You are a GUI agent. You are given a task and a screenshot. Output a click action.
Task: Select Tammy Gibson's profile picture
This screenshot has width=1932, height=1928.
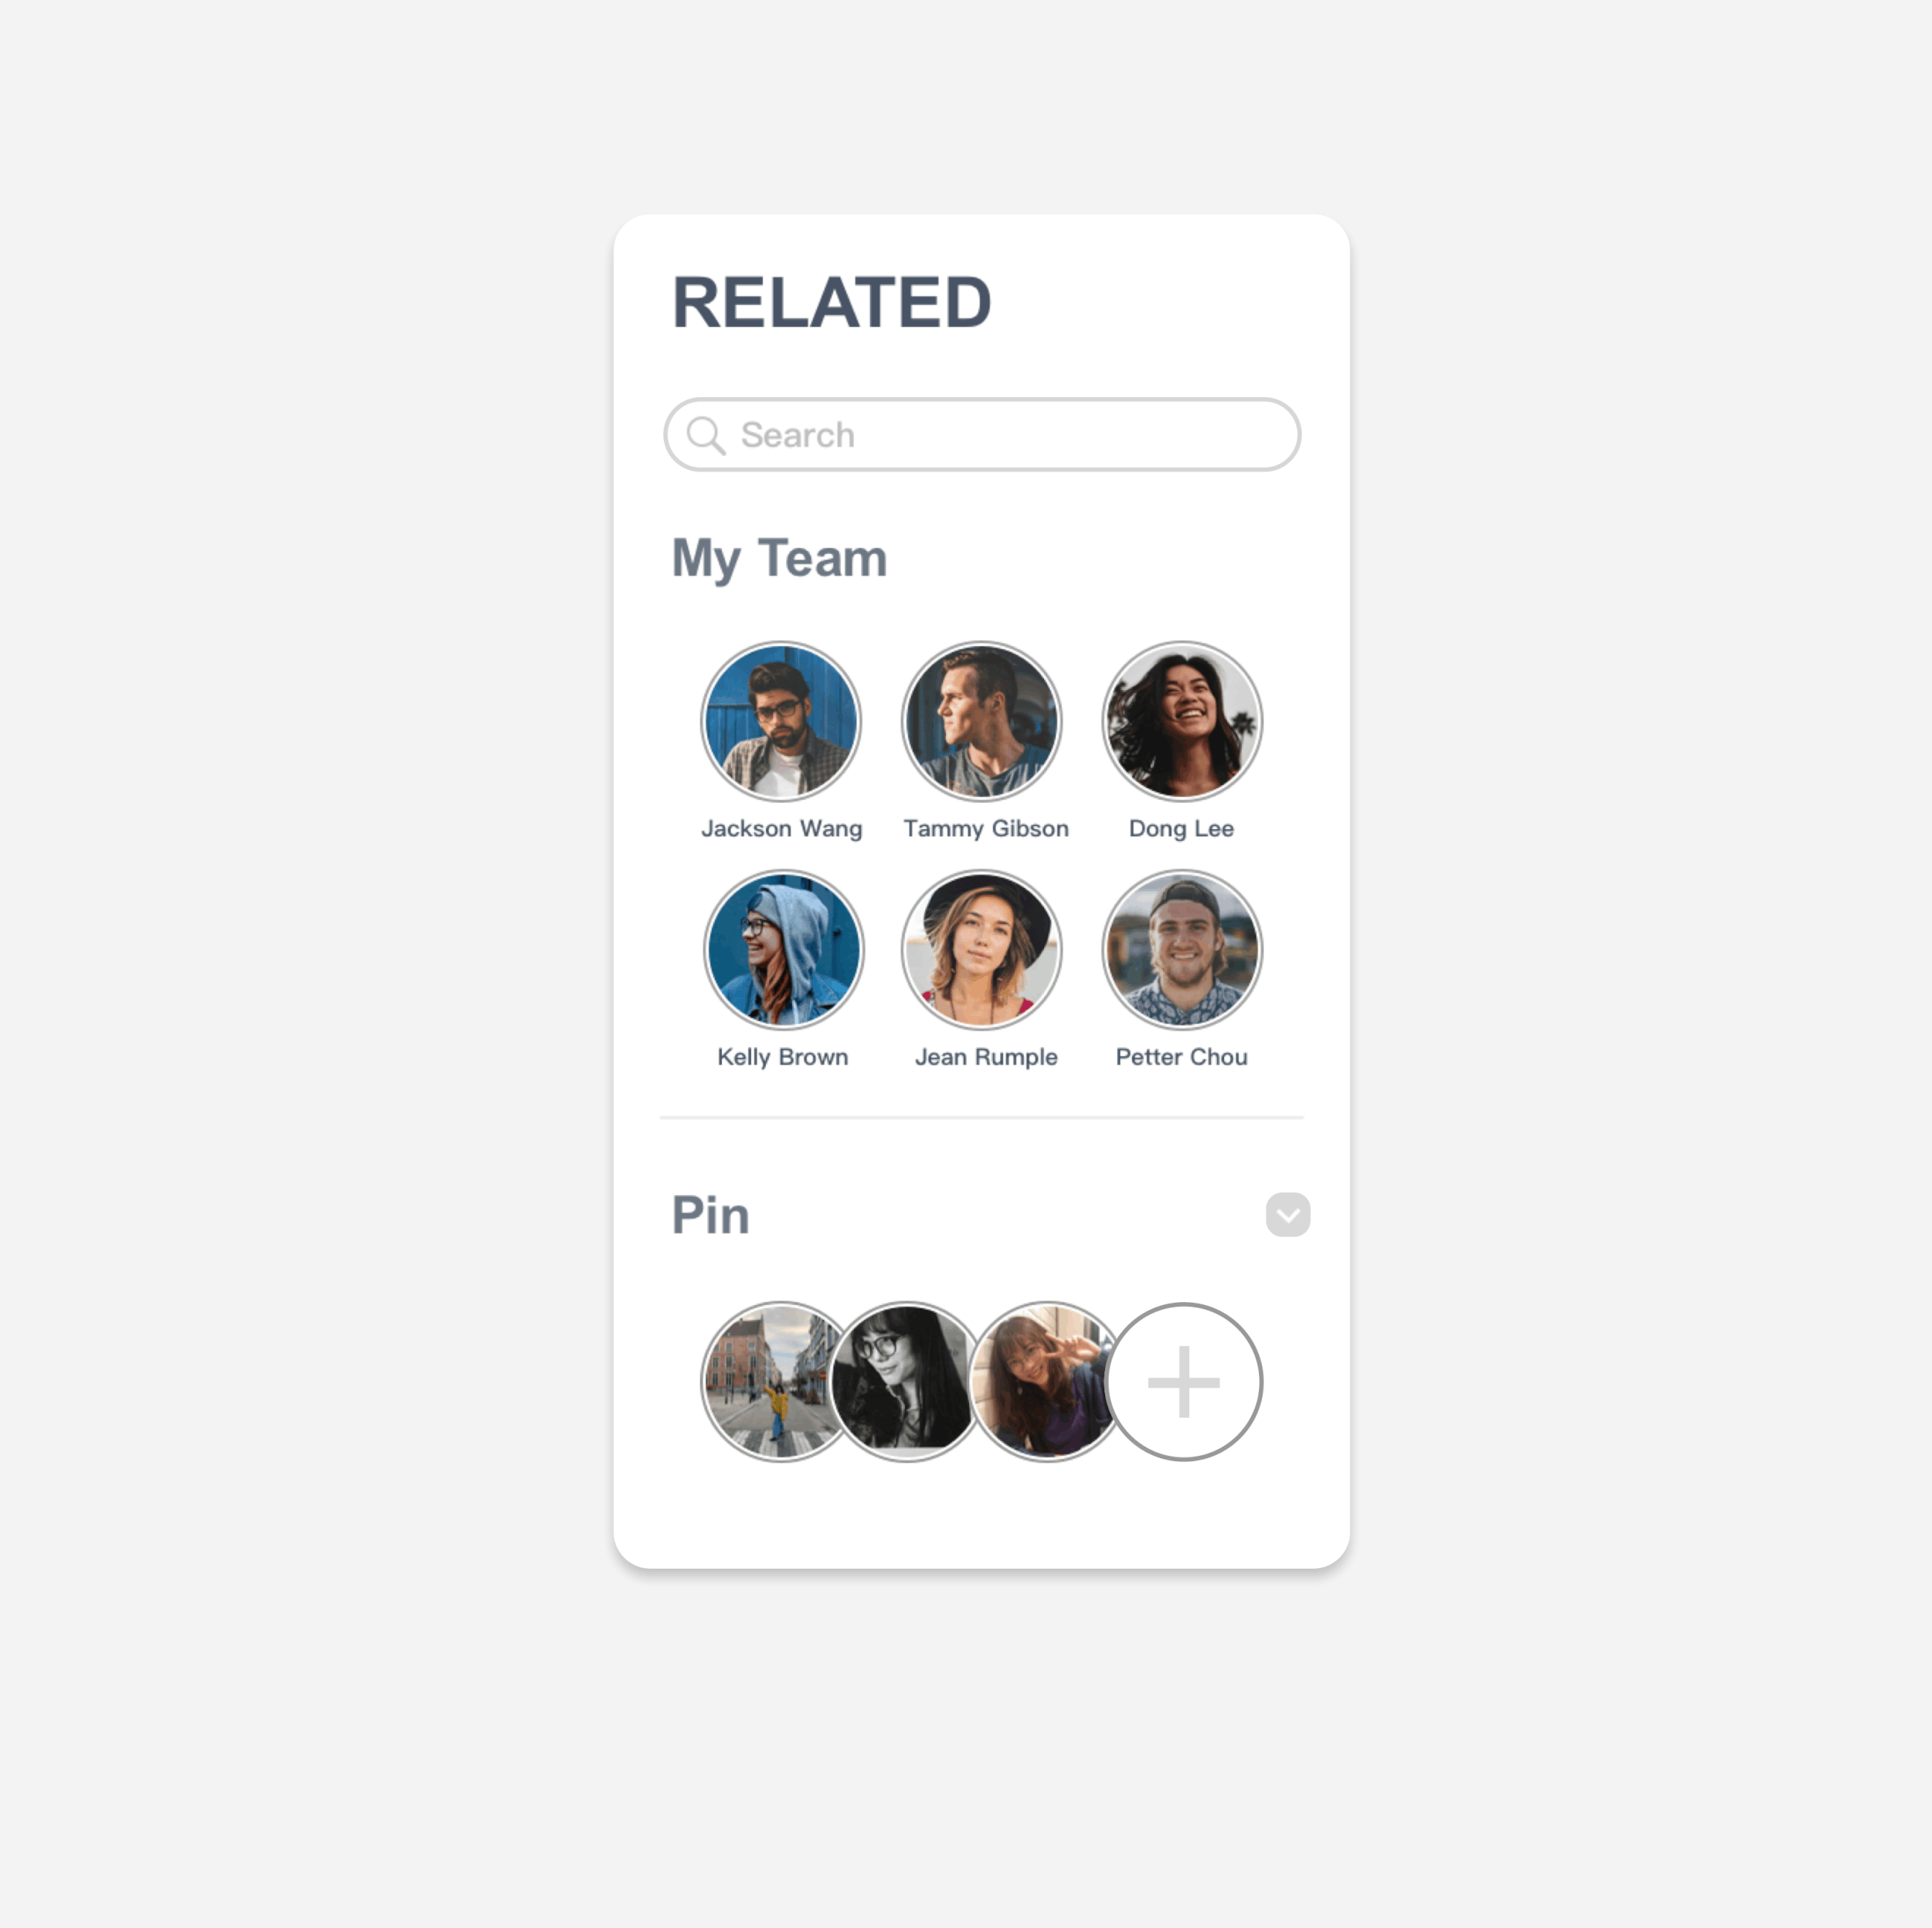pyautogui.click(x=982, y=721)
